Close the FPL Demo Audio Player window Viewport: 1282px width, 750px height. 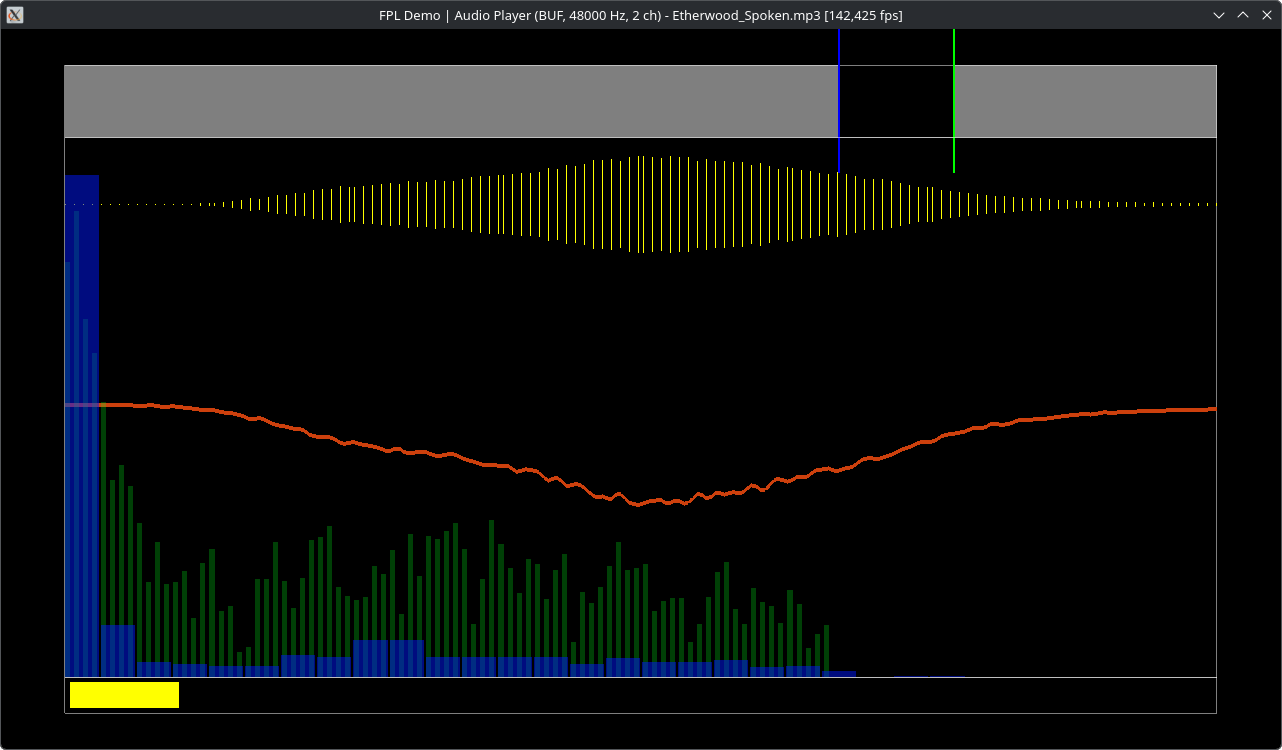coord(1267,15)
